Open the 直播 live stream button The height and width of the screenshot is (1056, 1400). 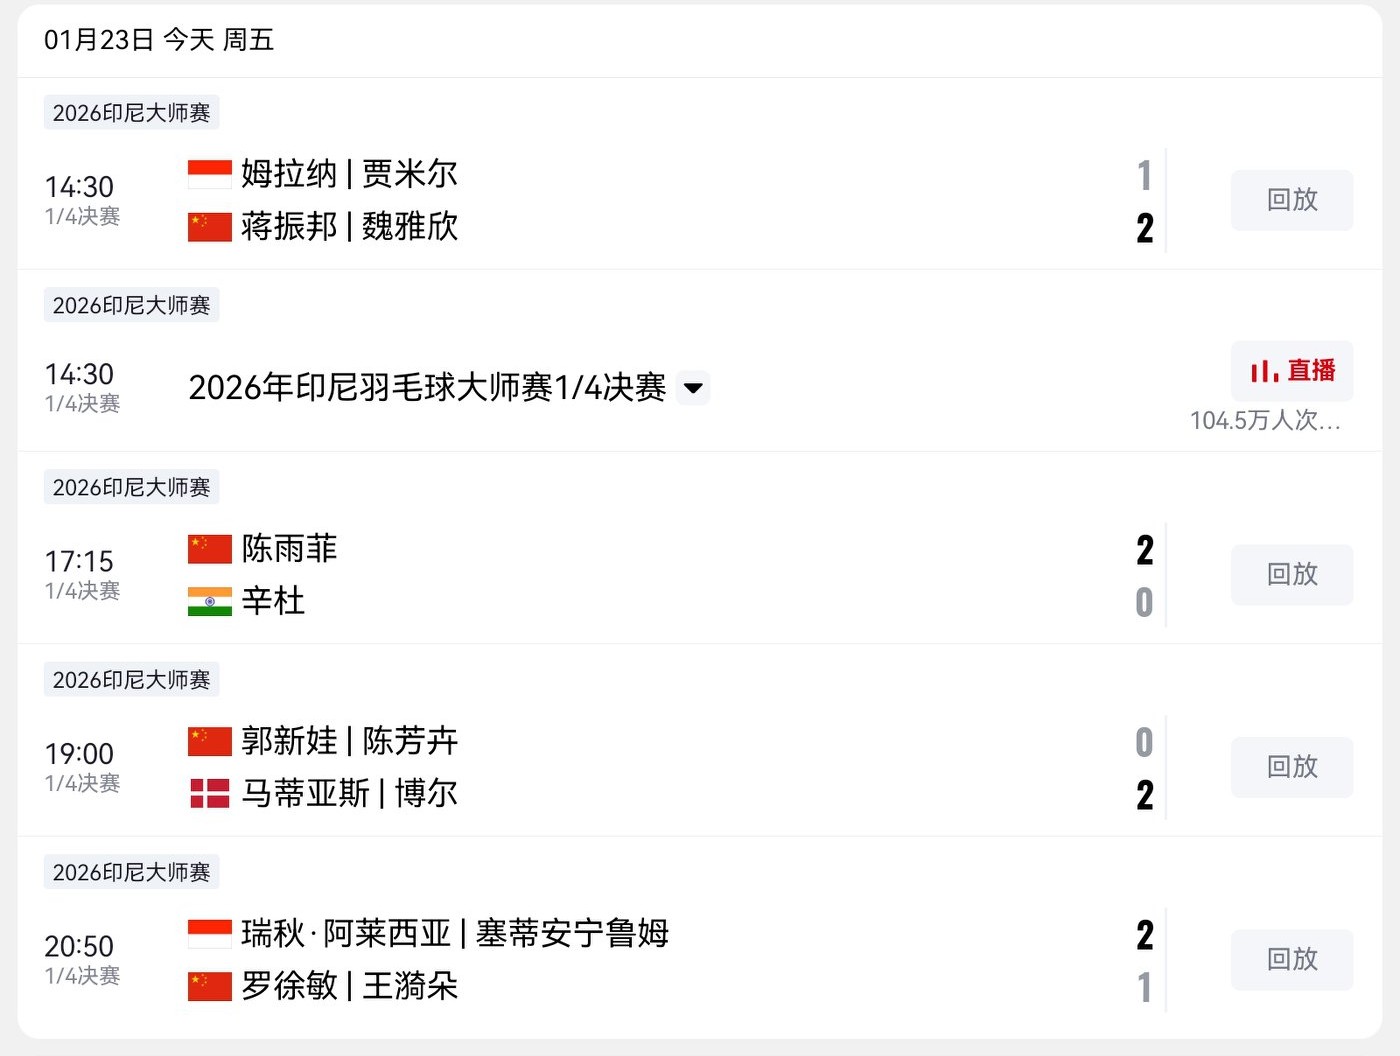pyautogui.click(x=1292, y=371)
